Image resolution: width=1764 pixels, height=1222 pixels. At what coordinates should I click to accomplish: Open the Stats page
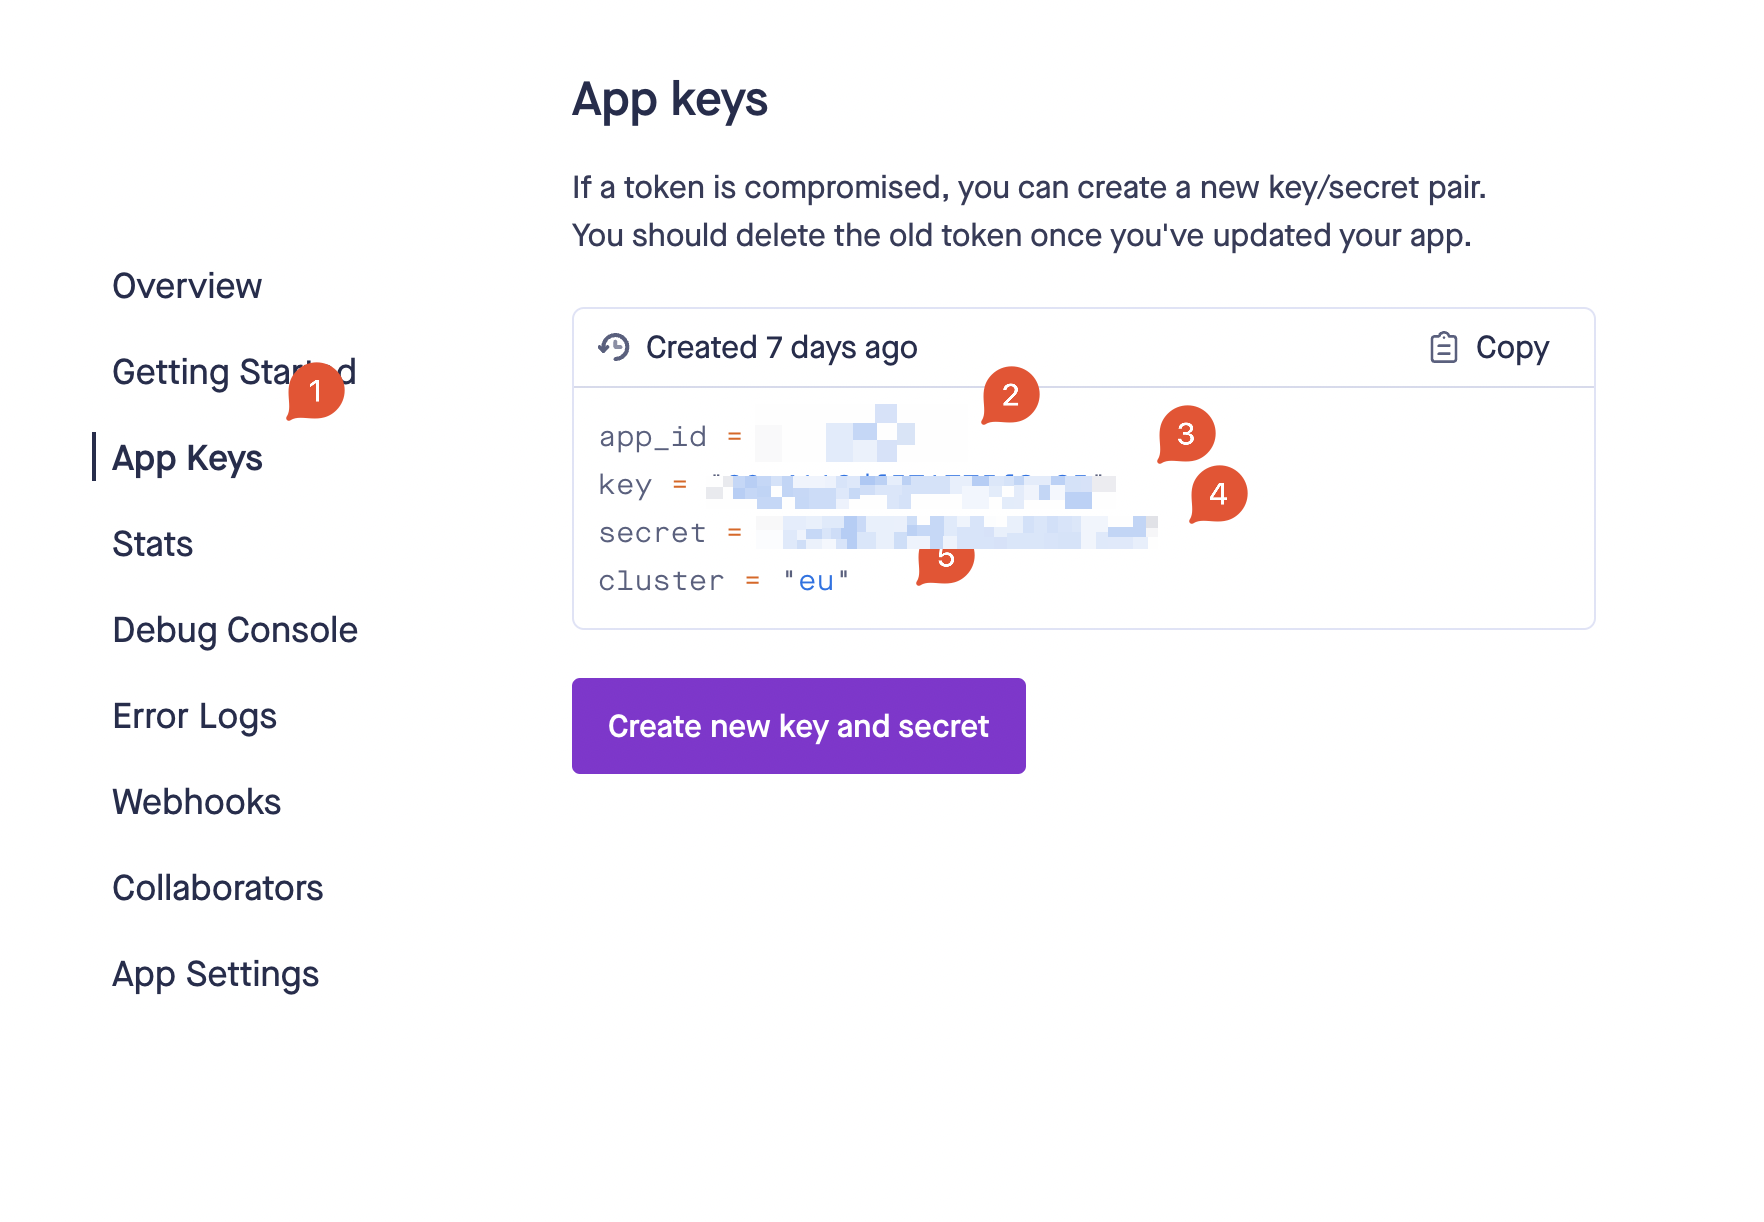tap(152, 544)
